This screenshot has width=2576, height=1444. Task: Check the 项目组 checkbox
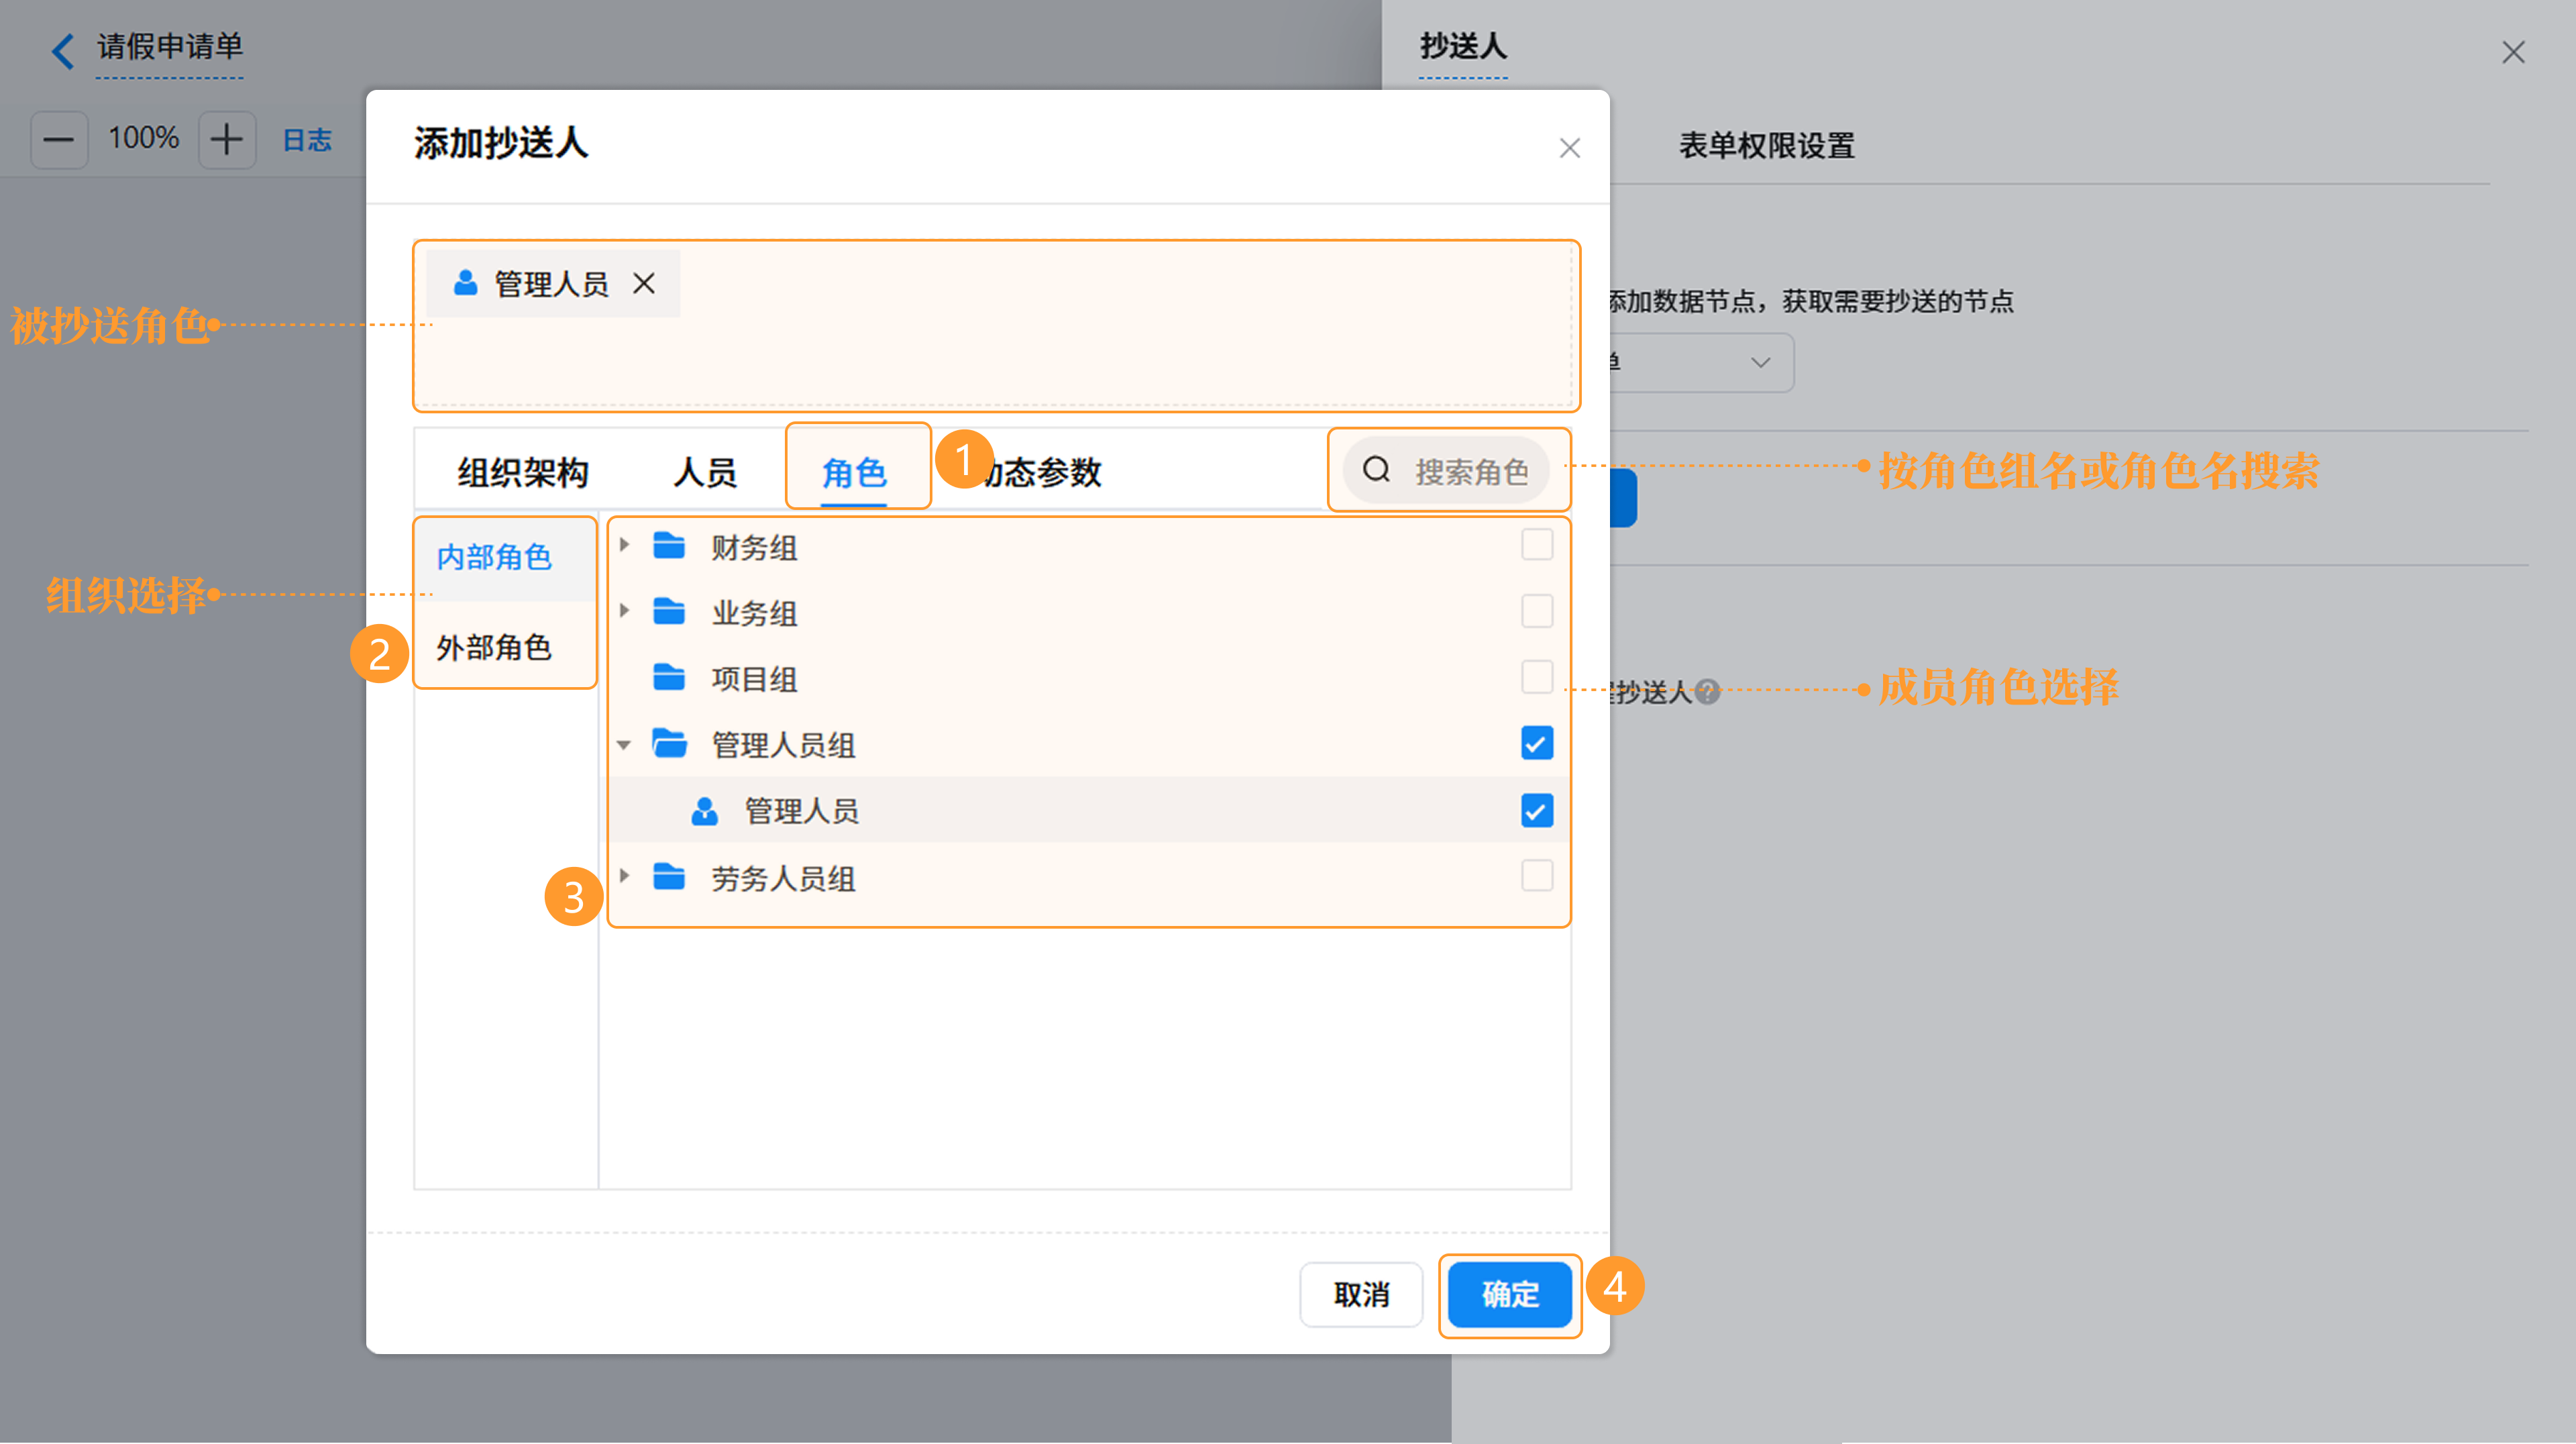click(1537, 677)
